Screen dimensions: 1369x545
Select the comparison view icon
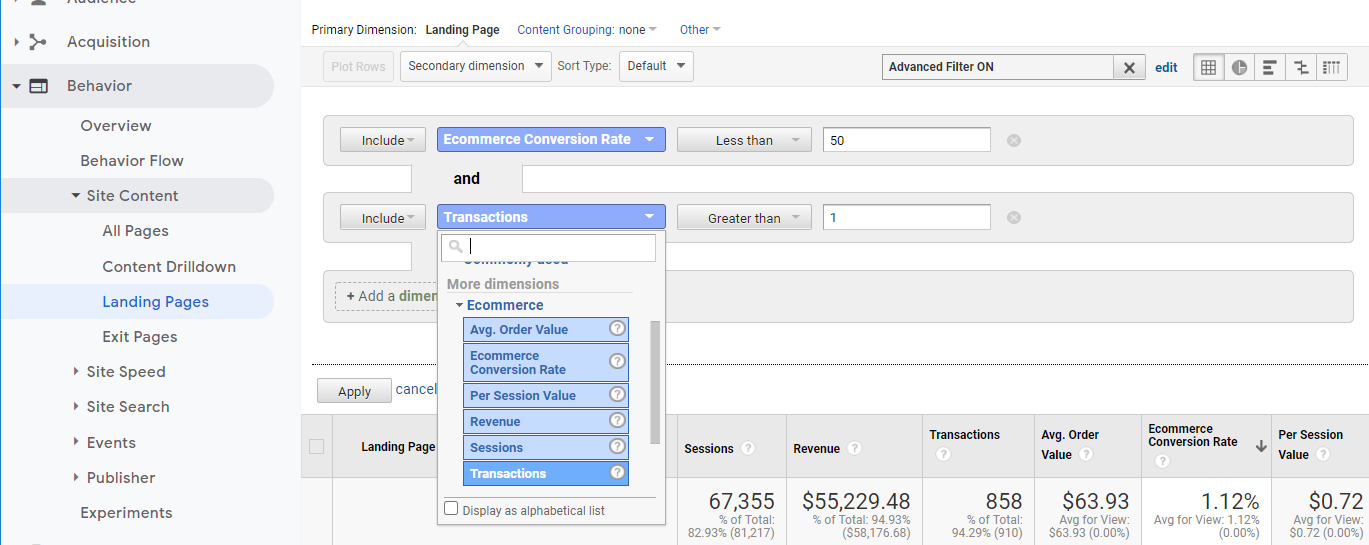(1301, 67)
